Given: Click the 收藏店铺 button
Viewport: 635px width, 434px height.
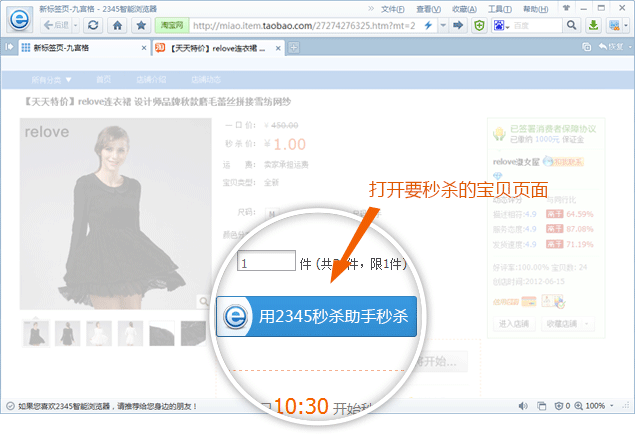Looking at the screenshot, I should click(x=561, y=324).
